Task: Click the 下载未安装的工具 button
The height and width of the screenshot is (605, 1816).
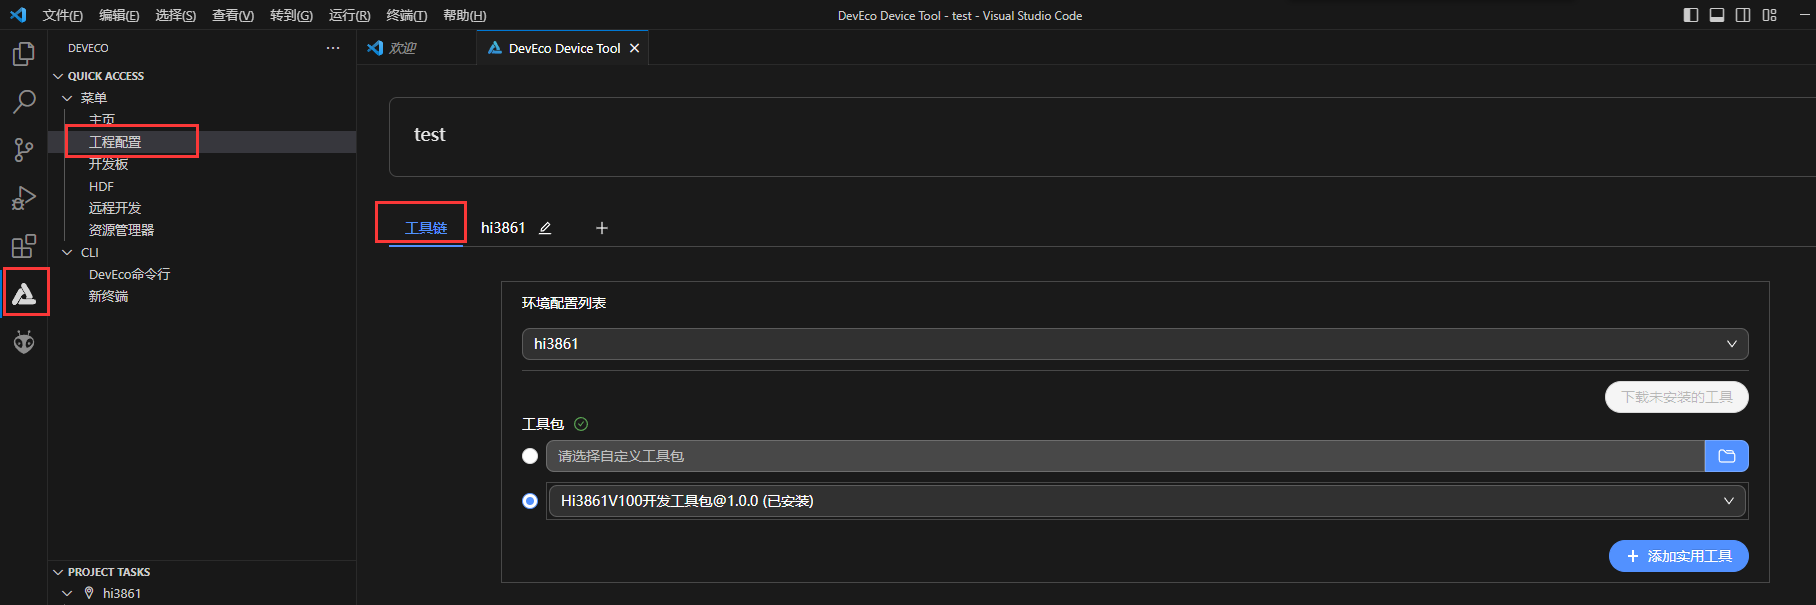Action: click(x=1677, y=397)
